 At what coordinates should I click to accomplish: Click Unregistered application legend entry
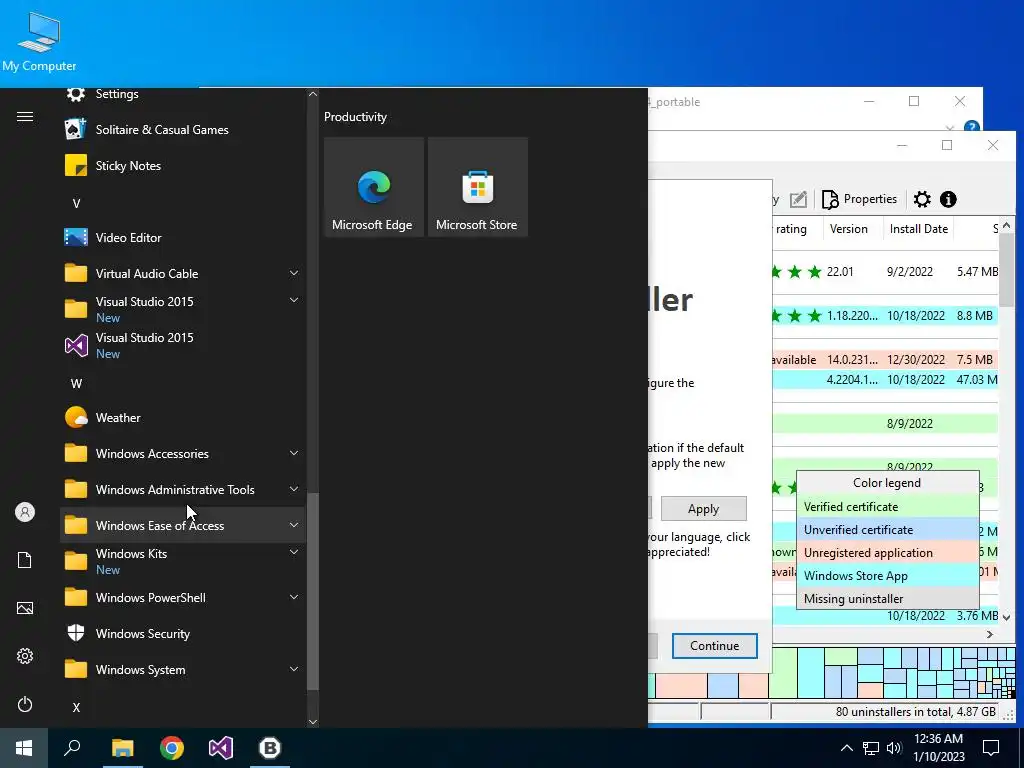point(888,552)
